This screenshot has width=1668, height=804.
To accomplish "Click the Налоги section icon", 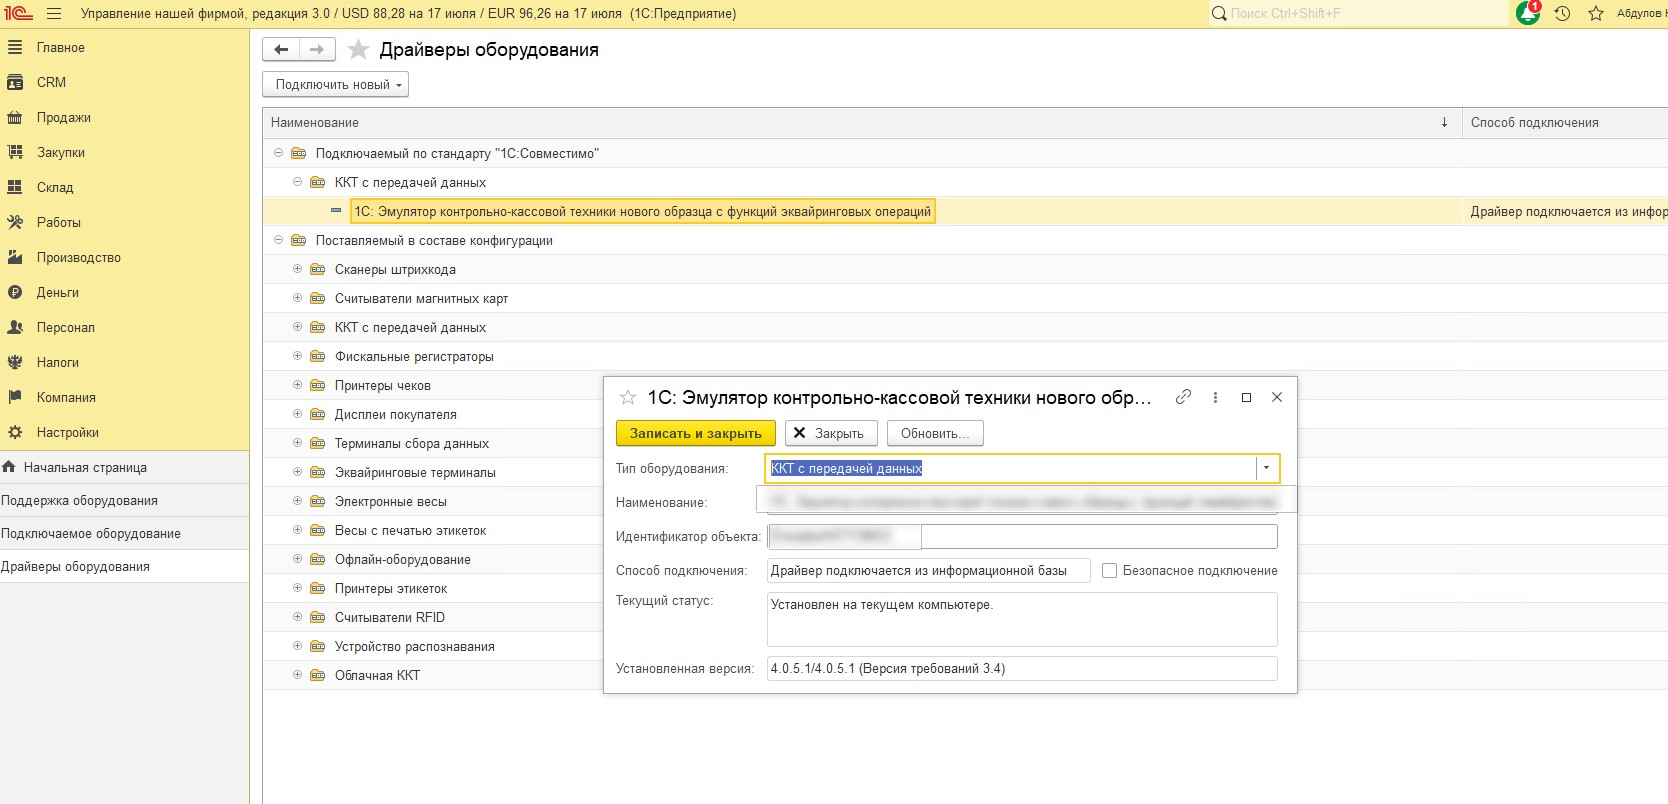I will pyautogui.click(x=15, y=362).
